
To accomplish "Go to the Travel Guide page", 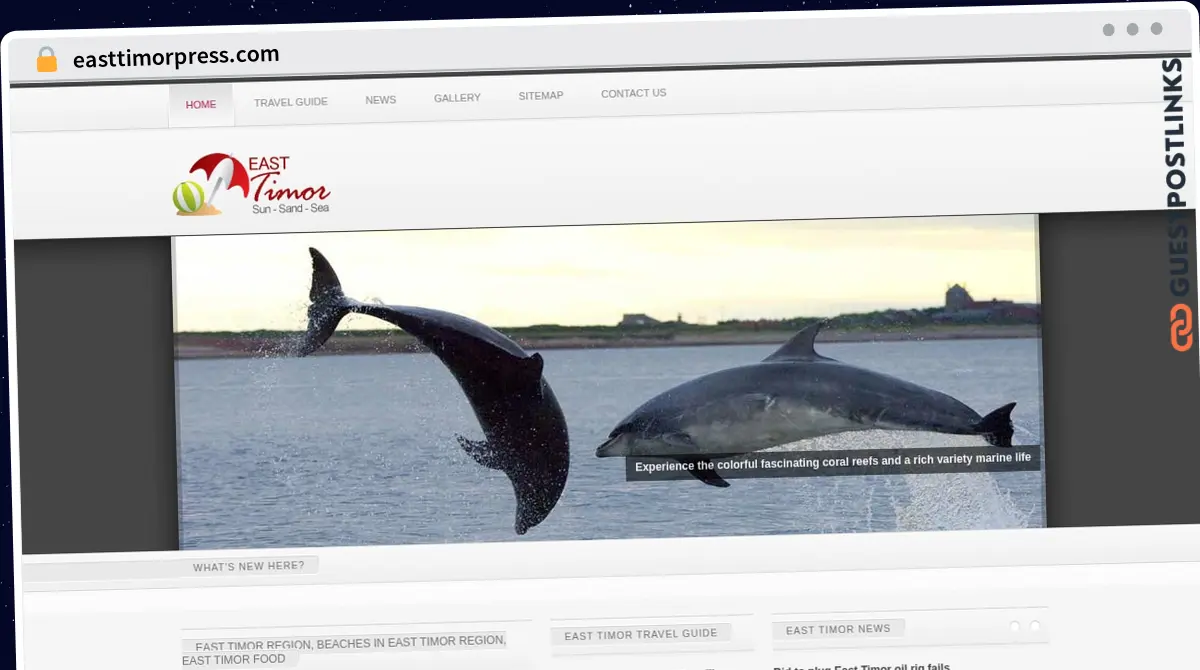I will pos(290,102).
